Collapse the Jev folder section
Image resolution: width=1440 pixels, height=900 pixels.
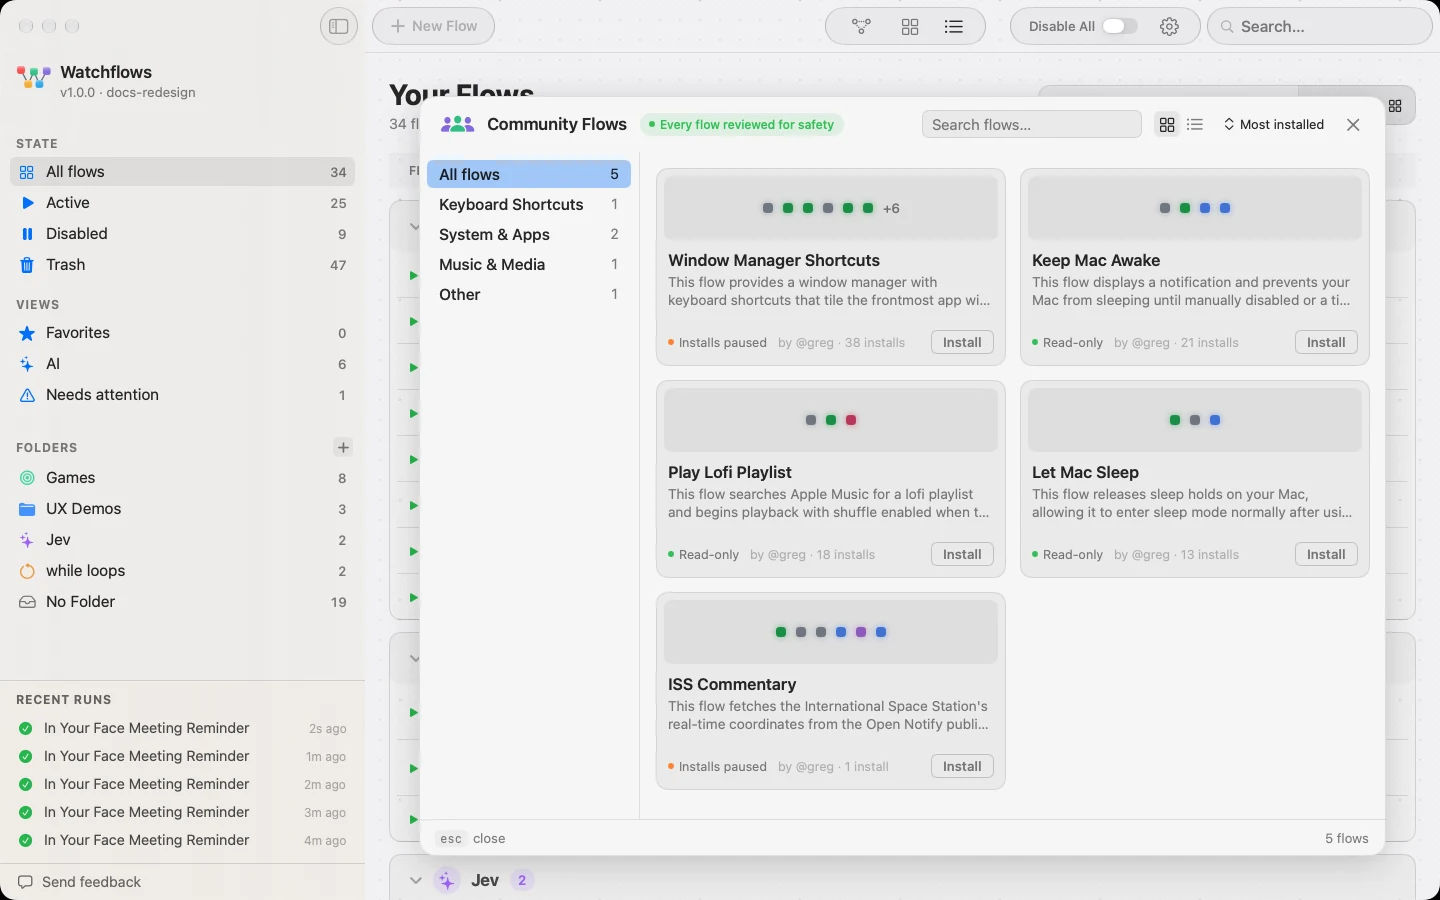415,880
